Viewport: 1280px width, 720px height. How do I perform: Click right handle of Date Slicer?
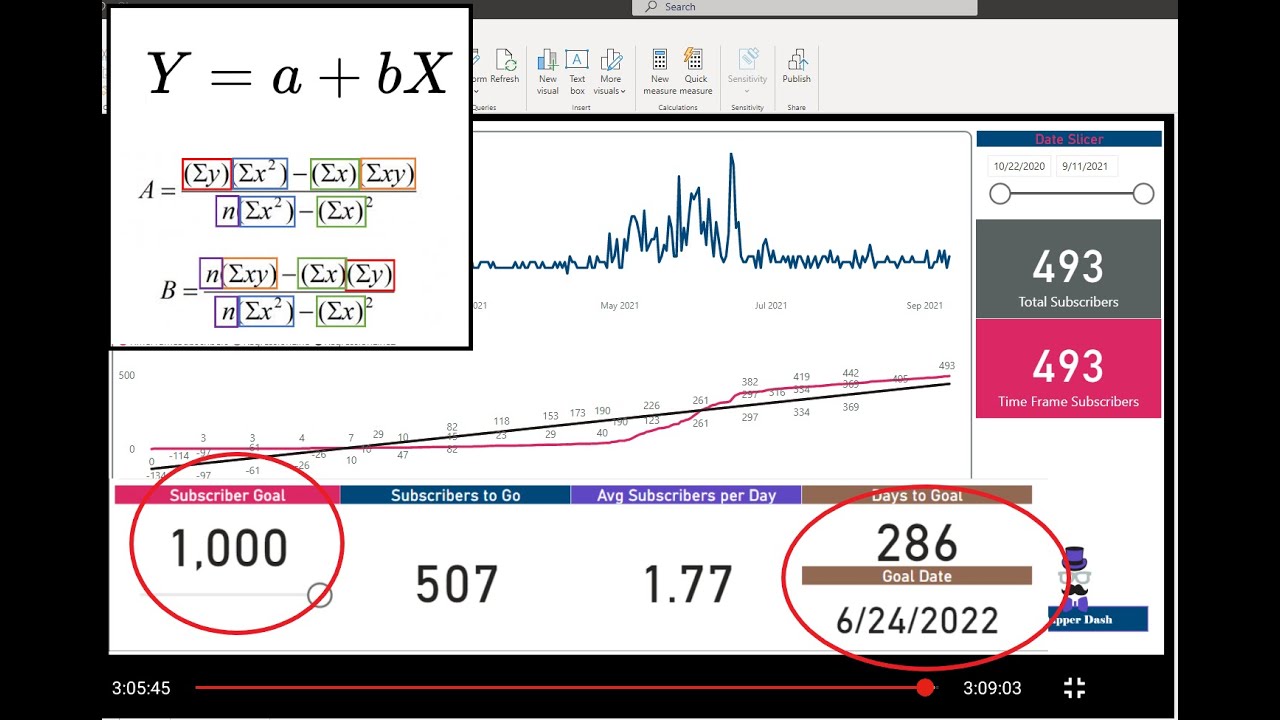pos(1143,194)
